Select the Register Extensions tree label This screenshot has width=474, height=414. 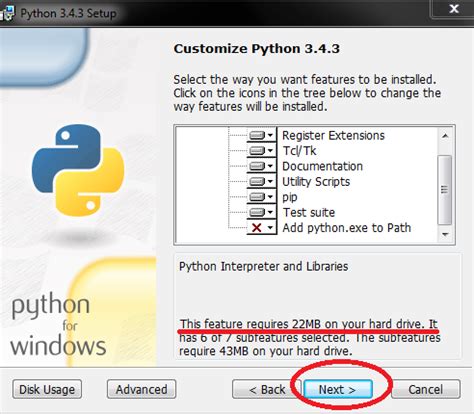coord(333,135)
